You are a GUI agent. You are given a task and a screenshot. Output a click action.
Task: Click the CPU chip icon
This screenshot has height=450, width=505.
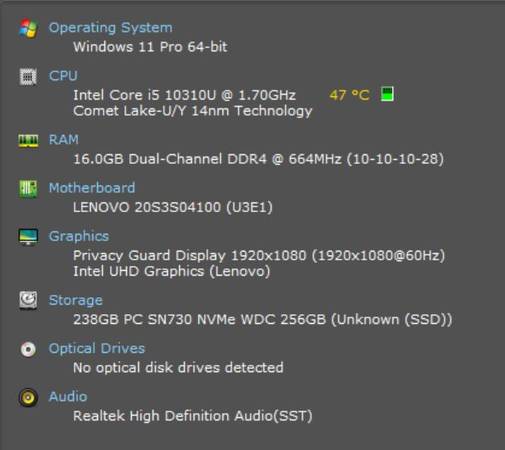[x=28, y=77]
